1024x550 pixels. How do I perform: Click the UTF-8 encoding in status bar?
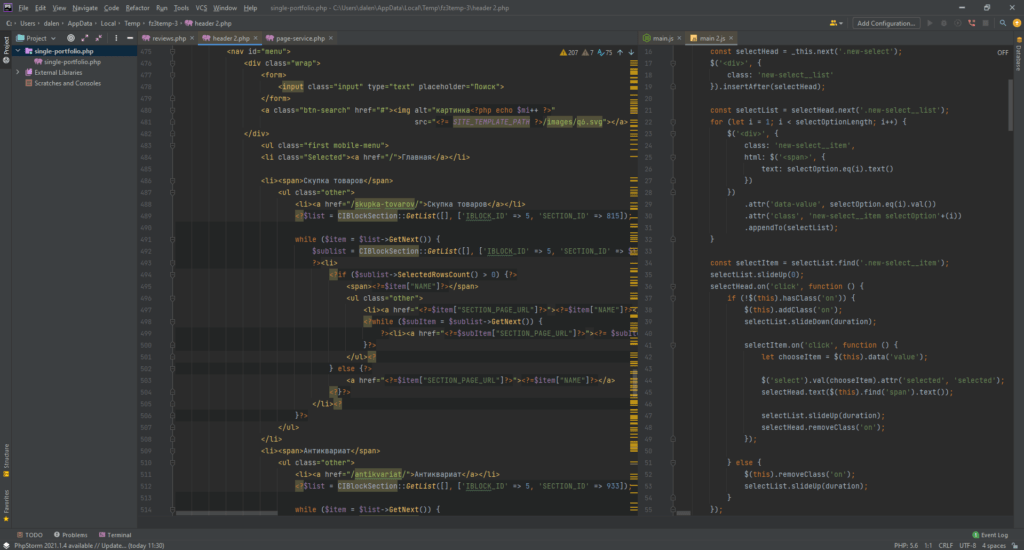(x=967, y=546)
